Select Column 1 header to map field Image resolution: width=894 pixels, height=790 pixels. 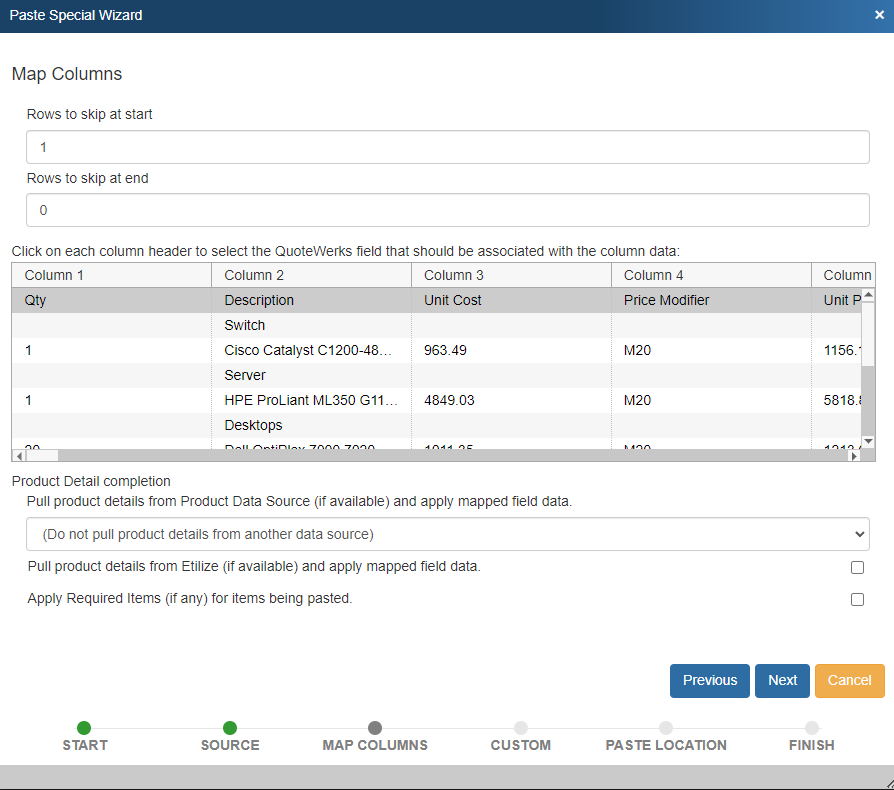(x=111, y=275)
